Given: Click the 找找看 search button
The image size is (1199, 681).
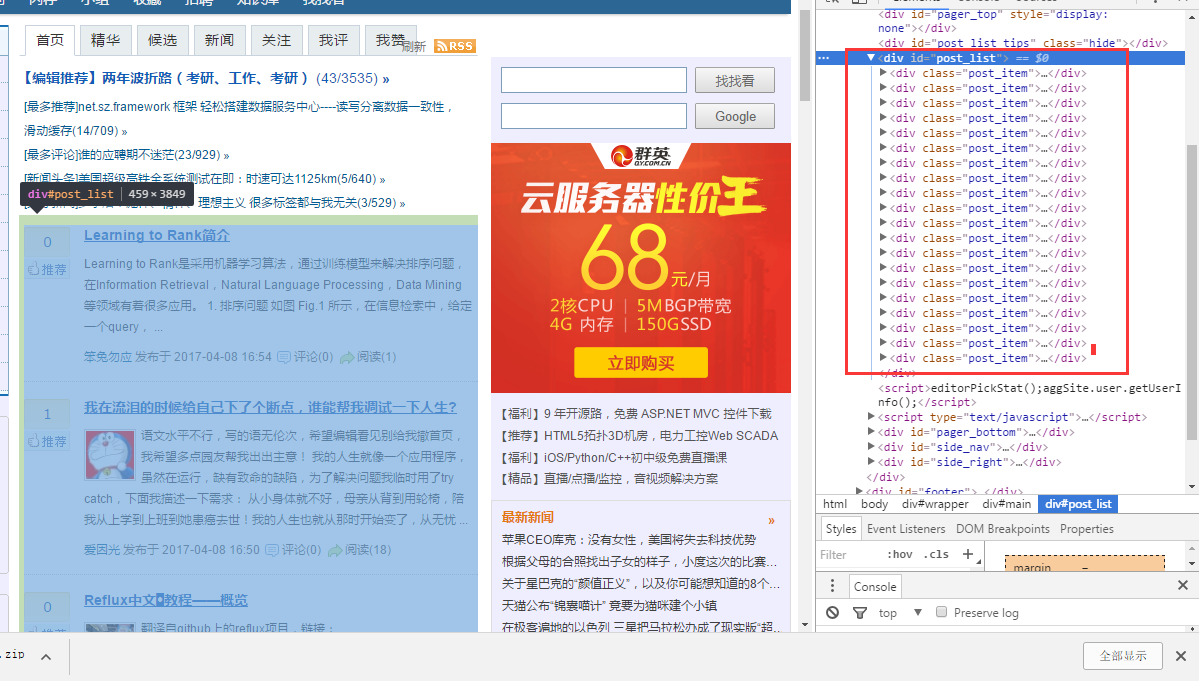Looking at the screenshot, I should pyautogui.click(x=735, y=79).
